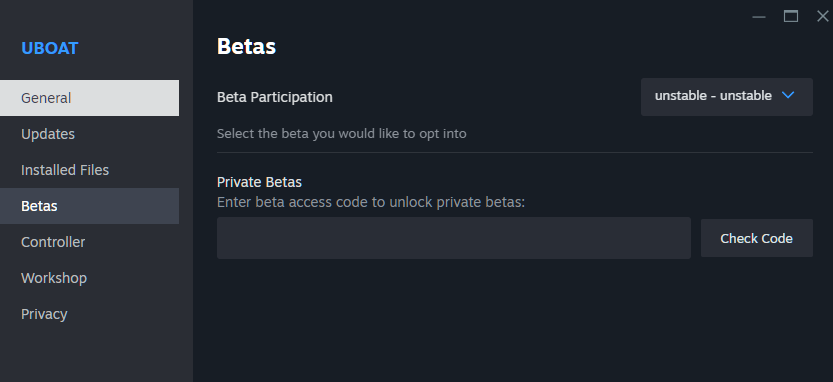
Task: Open the Workshop section
Action: tap(89, 278)
